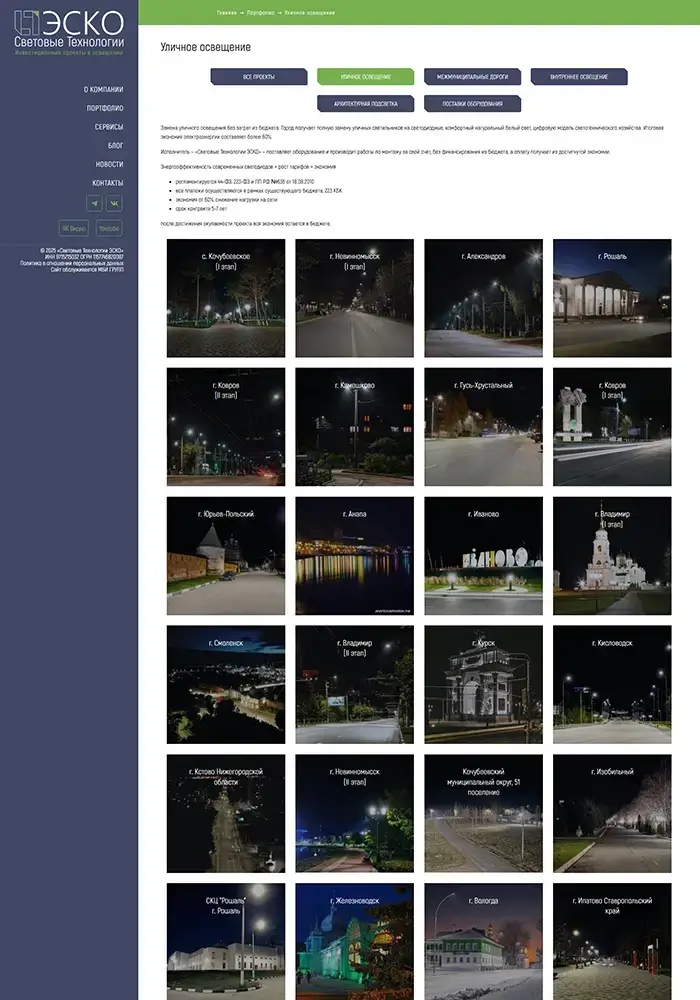The width and height of the screenshot is (700, 1000).
Task: Open the Youtube button
Action: [109, 228]
